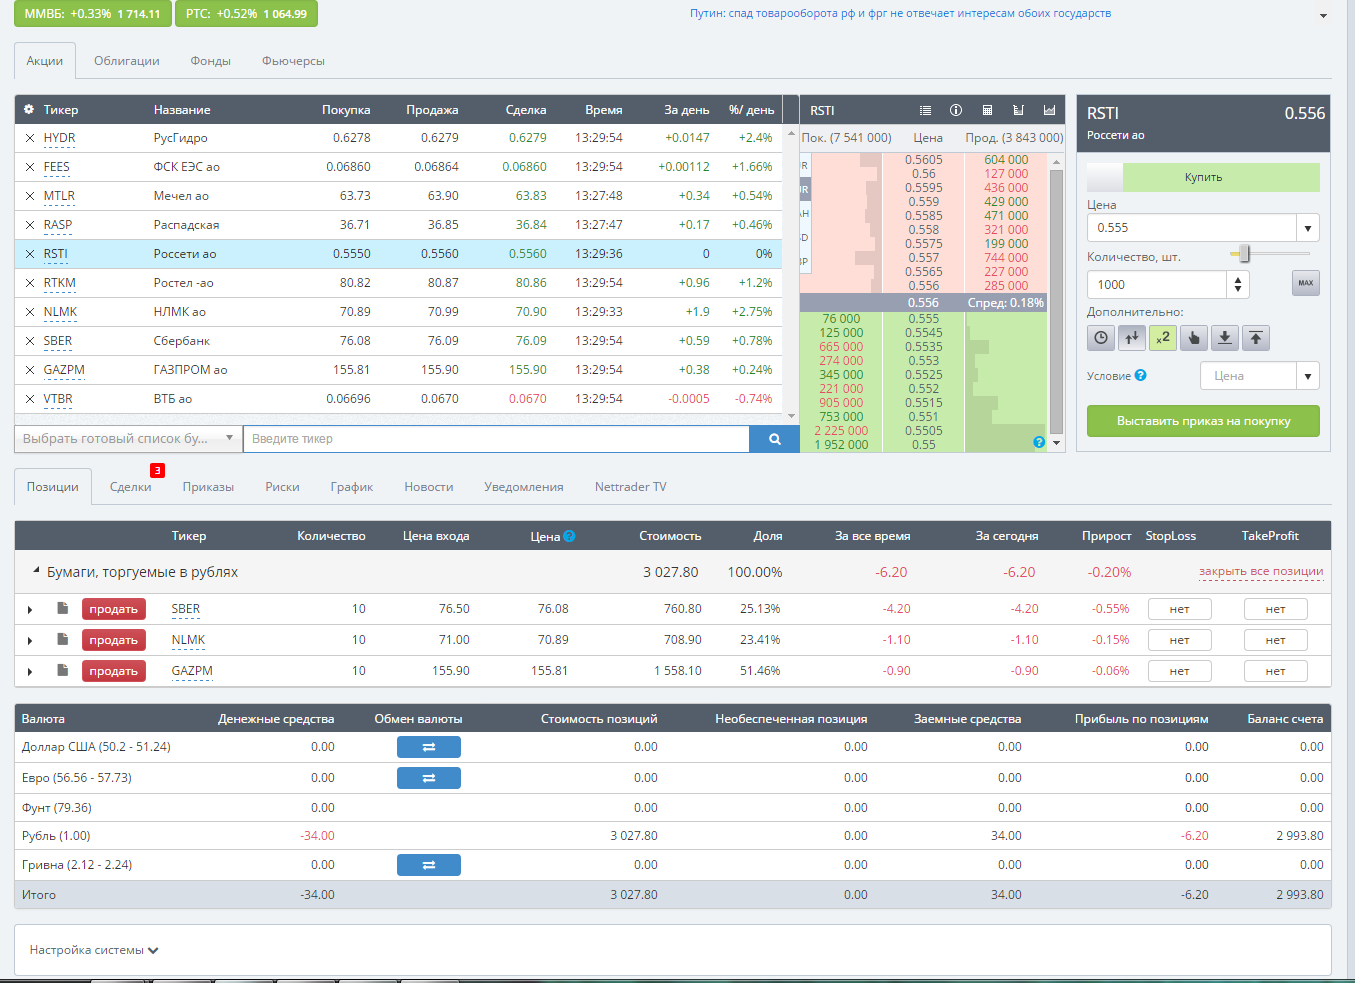Toggle the up-down arrows order option
Image resolution: width=1355 pixels, height=983 pixels.
pos(1132,338)
